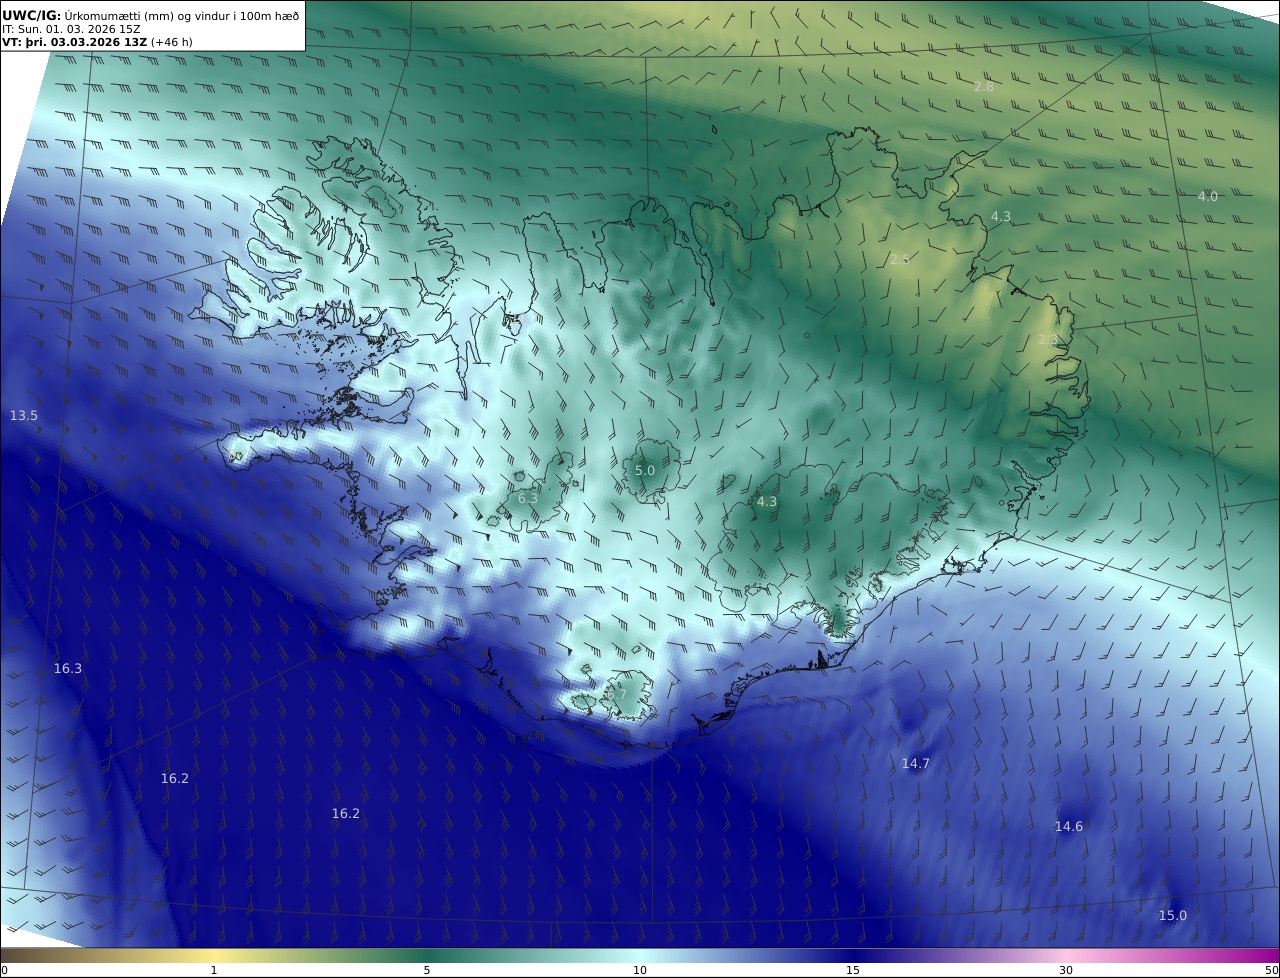Click the '(+46 h)' forecast offset text
1280x978 pixels.
pyautogui.click(x=172, y=42)
